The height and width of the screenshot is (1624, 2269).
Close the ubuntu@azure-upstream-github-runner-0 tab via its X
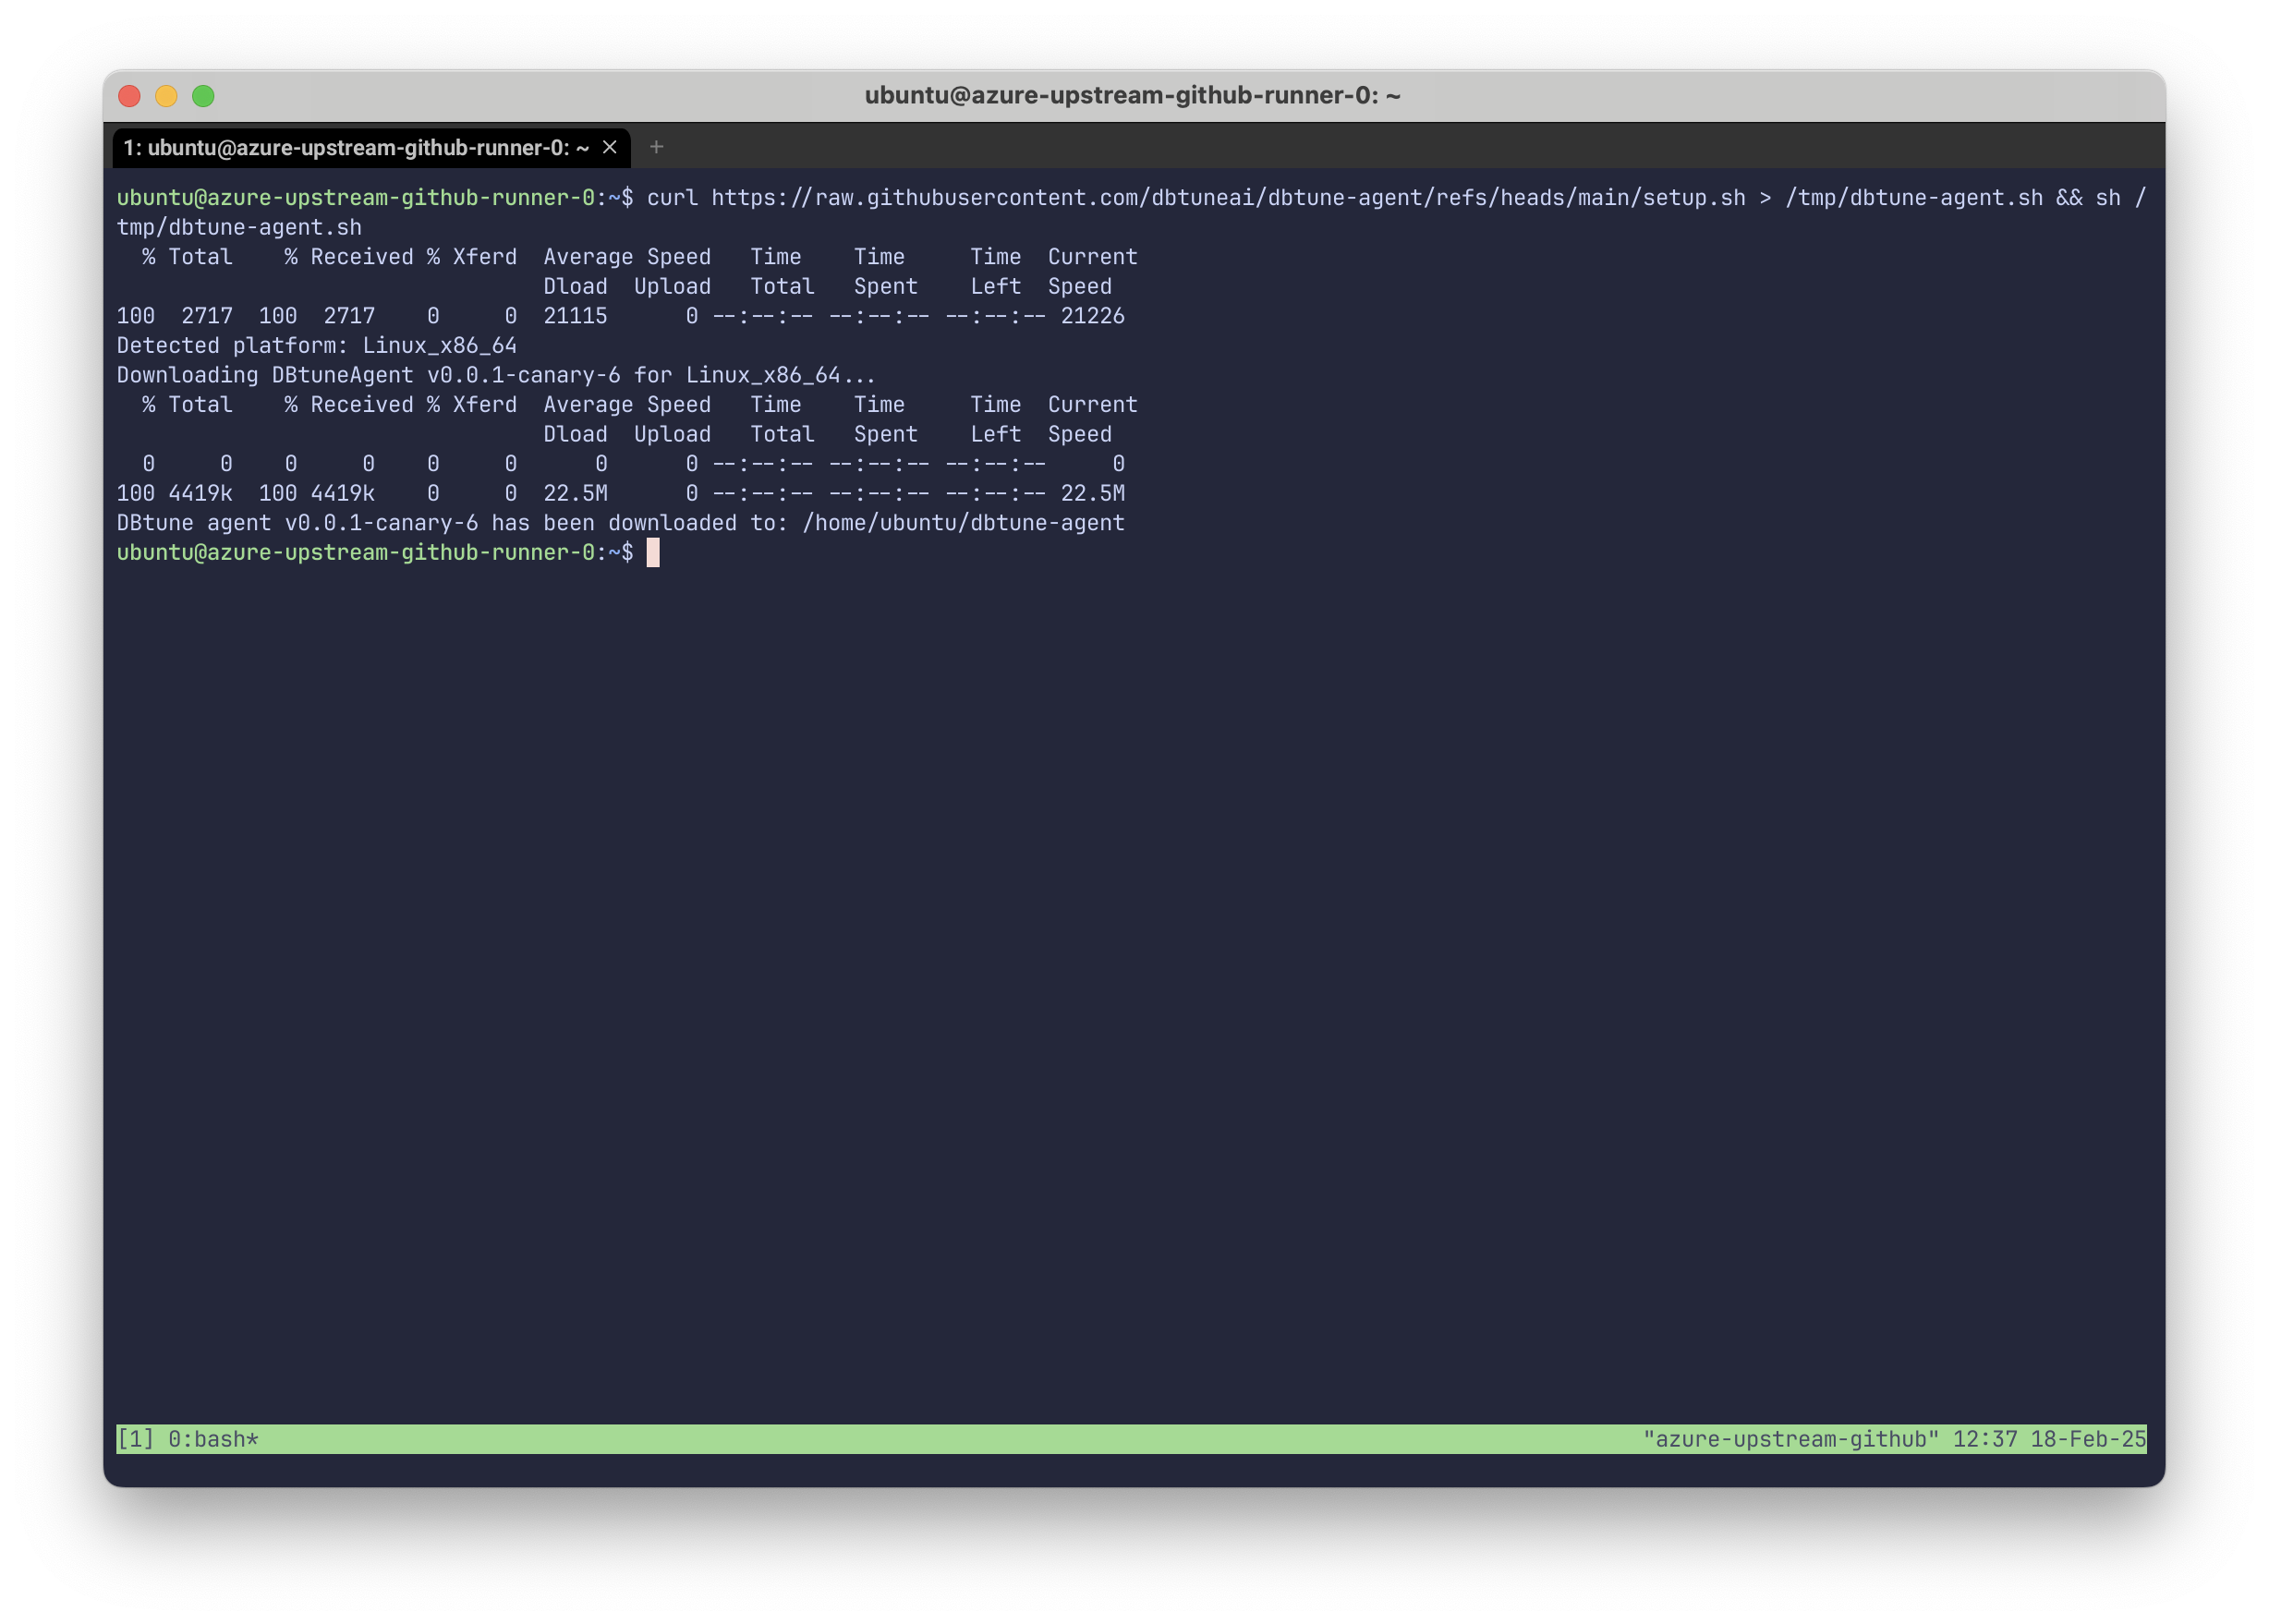[x=611, y=146]
